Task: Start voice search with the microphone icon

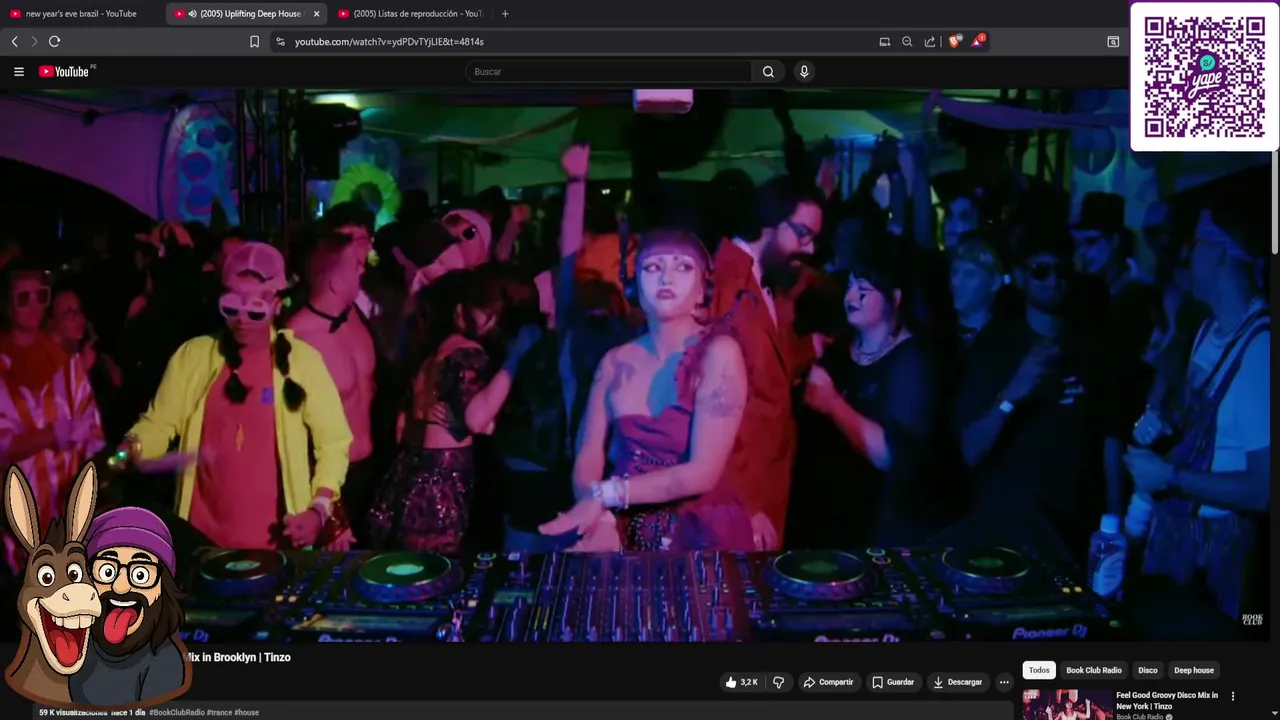Action: 804,71
